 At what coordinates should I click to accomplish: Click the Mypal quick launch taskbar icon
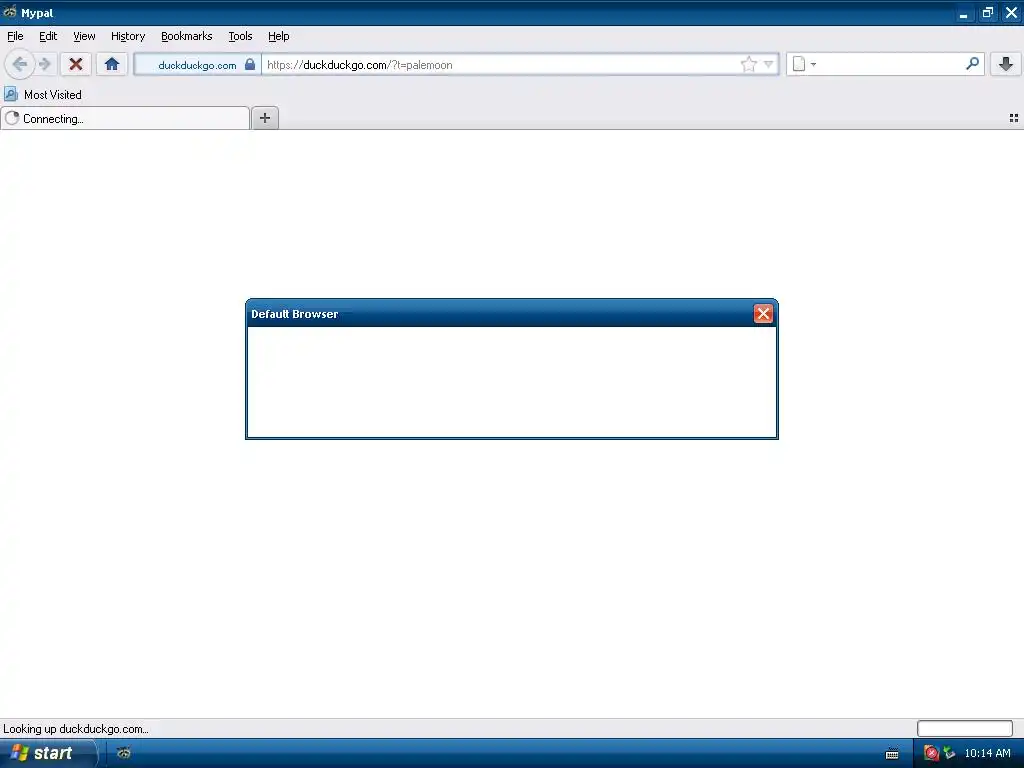(123, 753)
